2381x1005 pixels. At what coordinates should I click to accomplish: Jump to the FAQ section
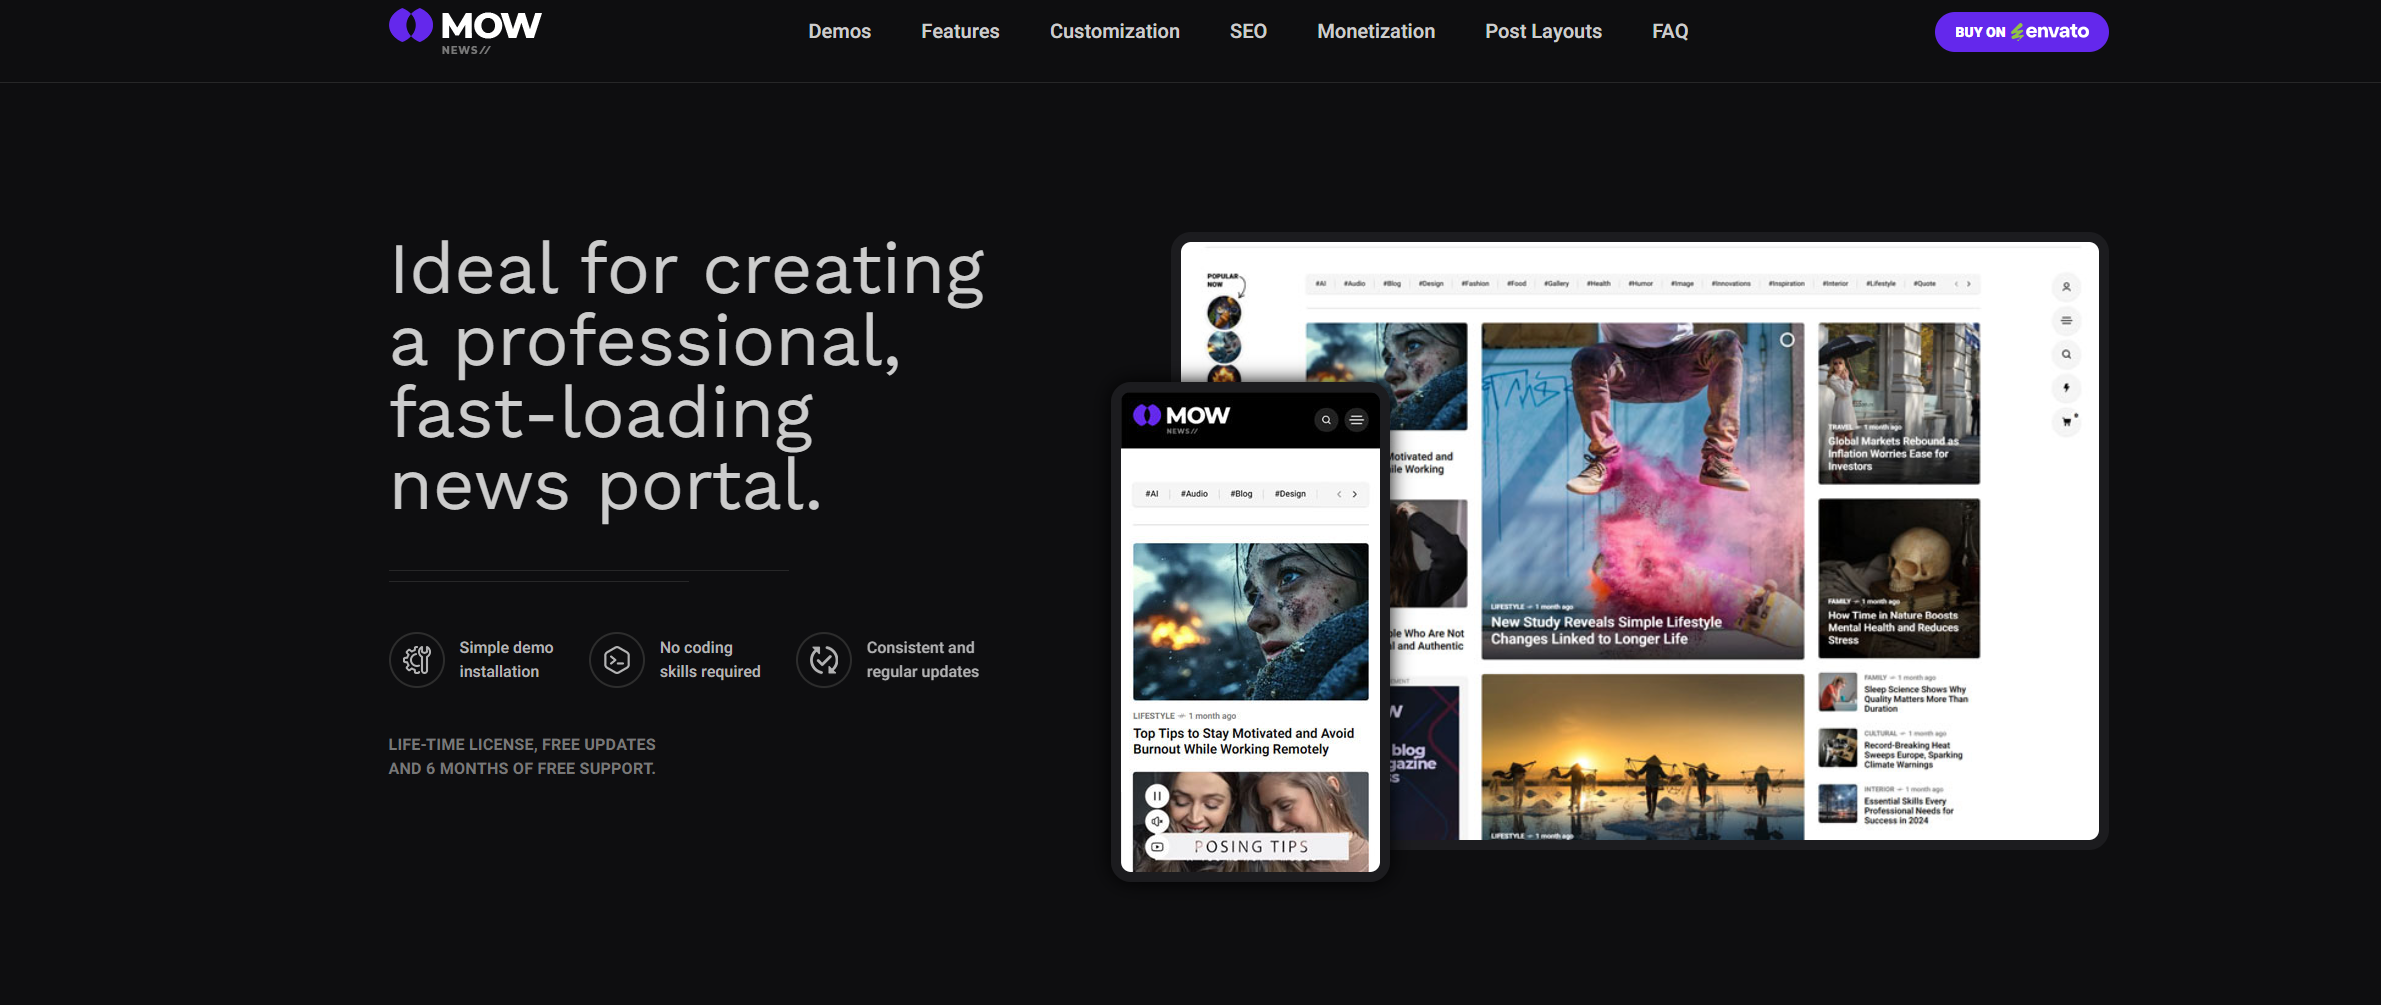pos(1670,31)
